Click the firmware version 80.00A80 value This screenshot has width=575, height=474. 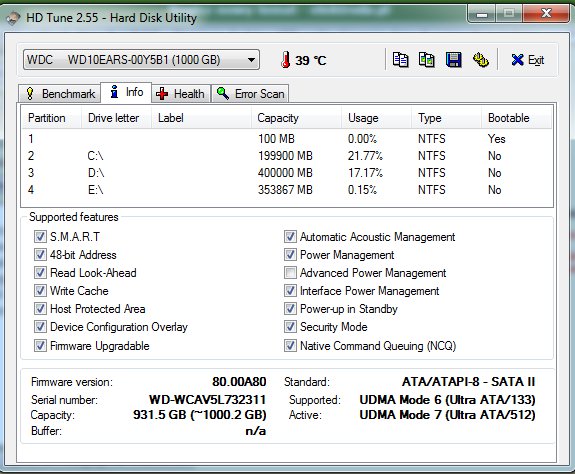click(239, 382)
